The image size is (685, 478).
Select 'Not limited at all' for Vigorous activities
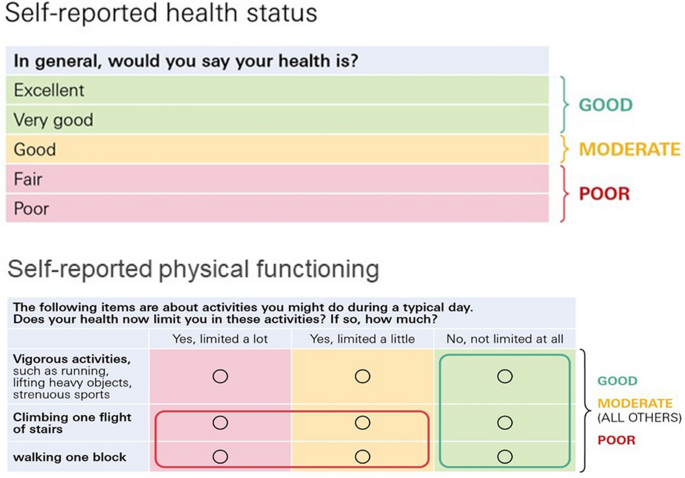pyautogui.click(x=504, y=377)
